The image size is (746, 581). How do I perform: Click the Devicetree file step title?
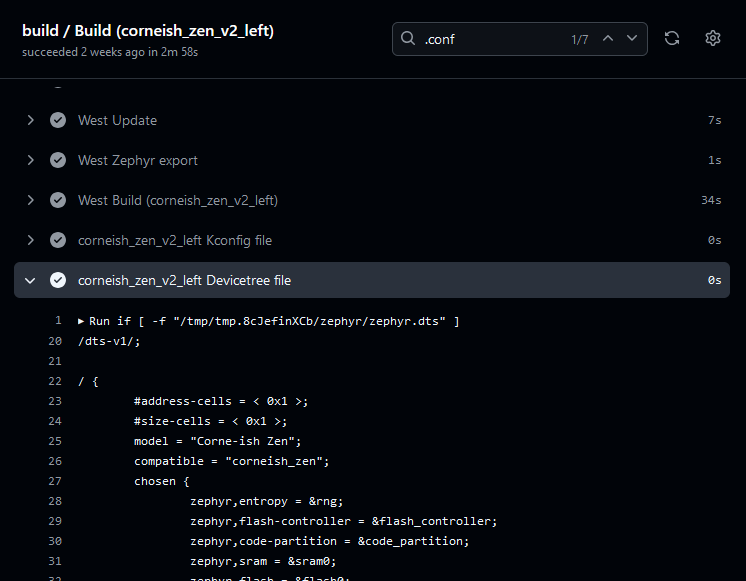point(184,280)
